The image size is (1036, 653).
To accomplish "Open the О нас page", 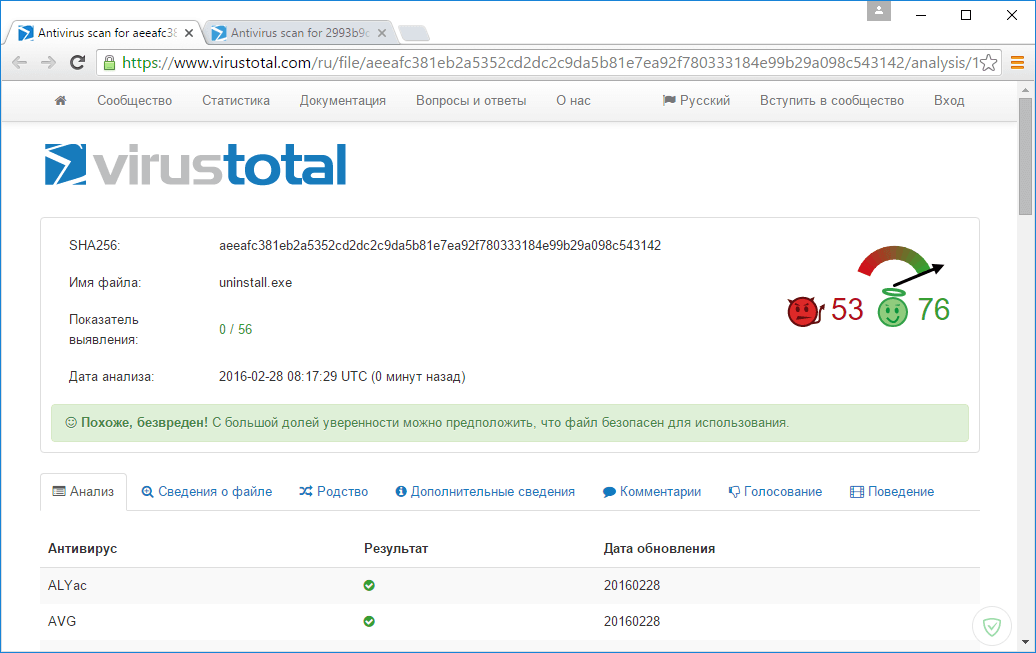I will 574,100.
